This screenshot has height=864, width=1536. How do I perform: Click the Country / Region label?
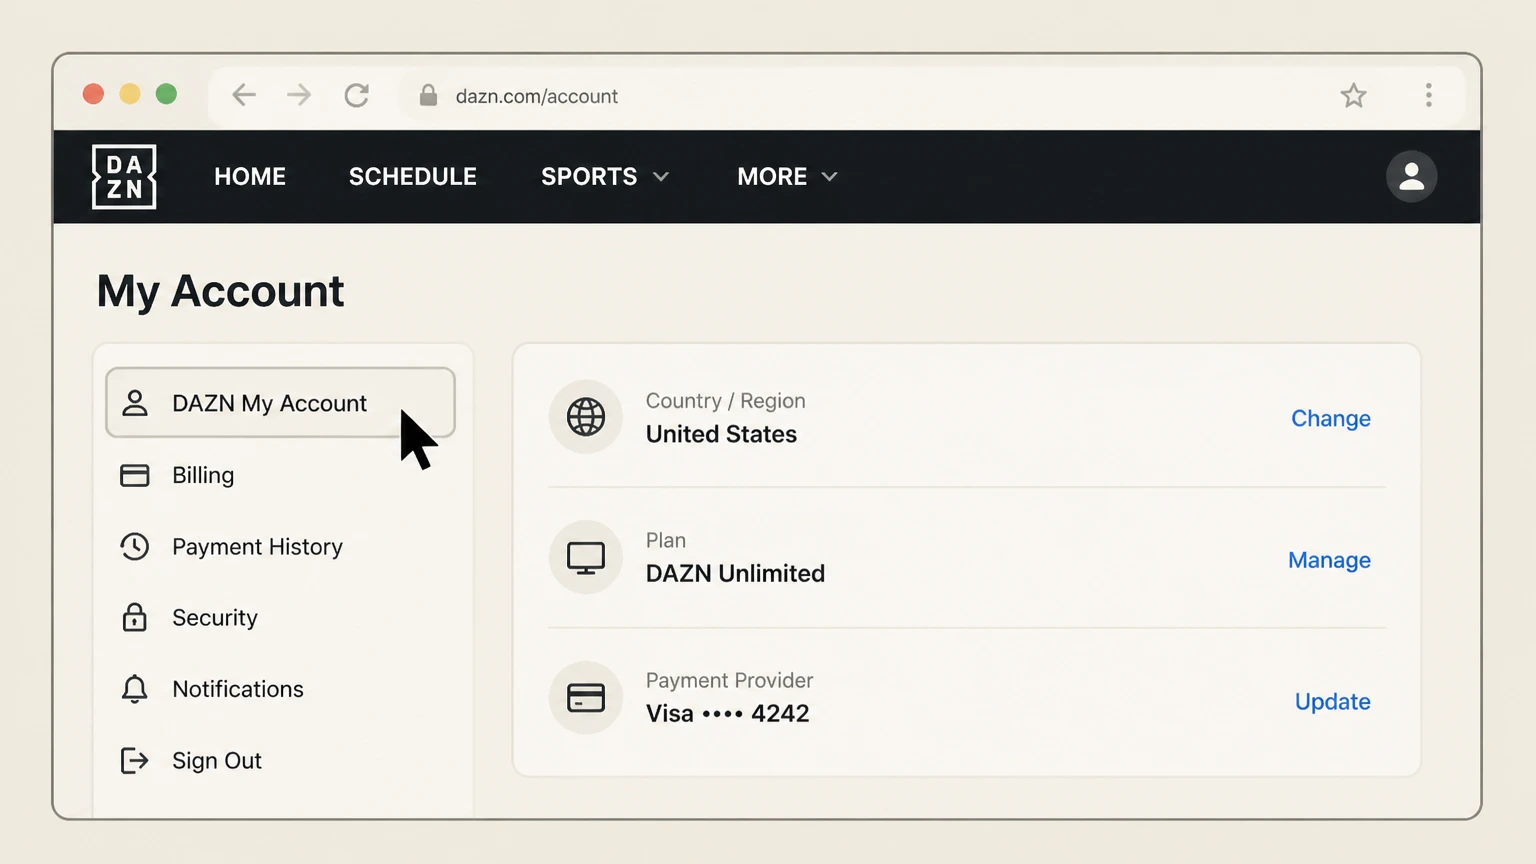(725, 400)
